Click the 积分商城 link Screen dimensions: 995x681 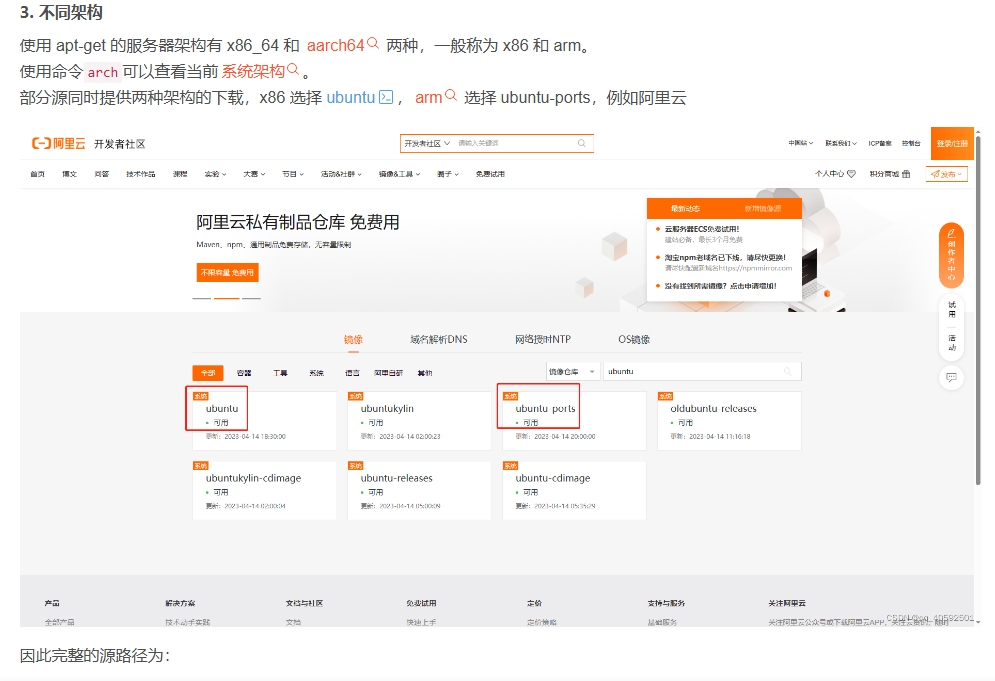tap(884, 174)
